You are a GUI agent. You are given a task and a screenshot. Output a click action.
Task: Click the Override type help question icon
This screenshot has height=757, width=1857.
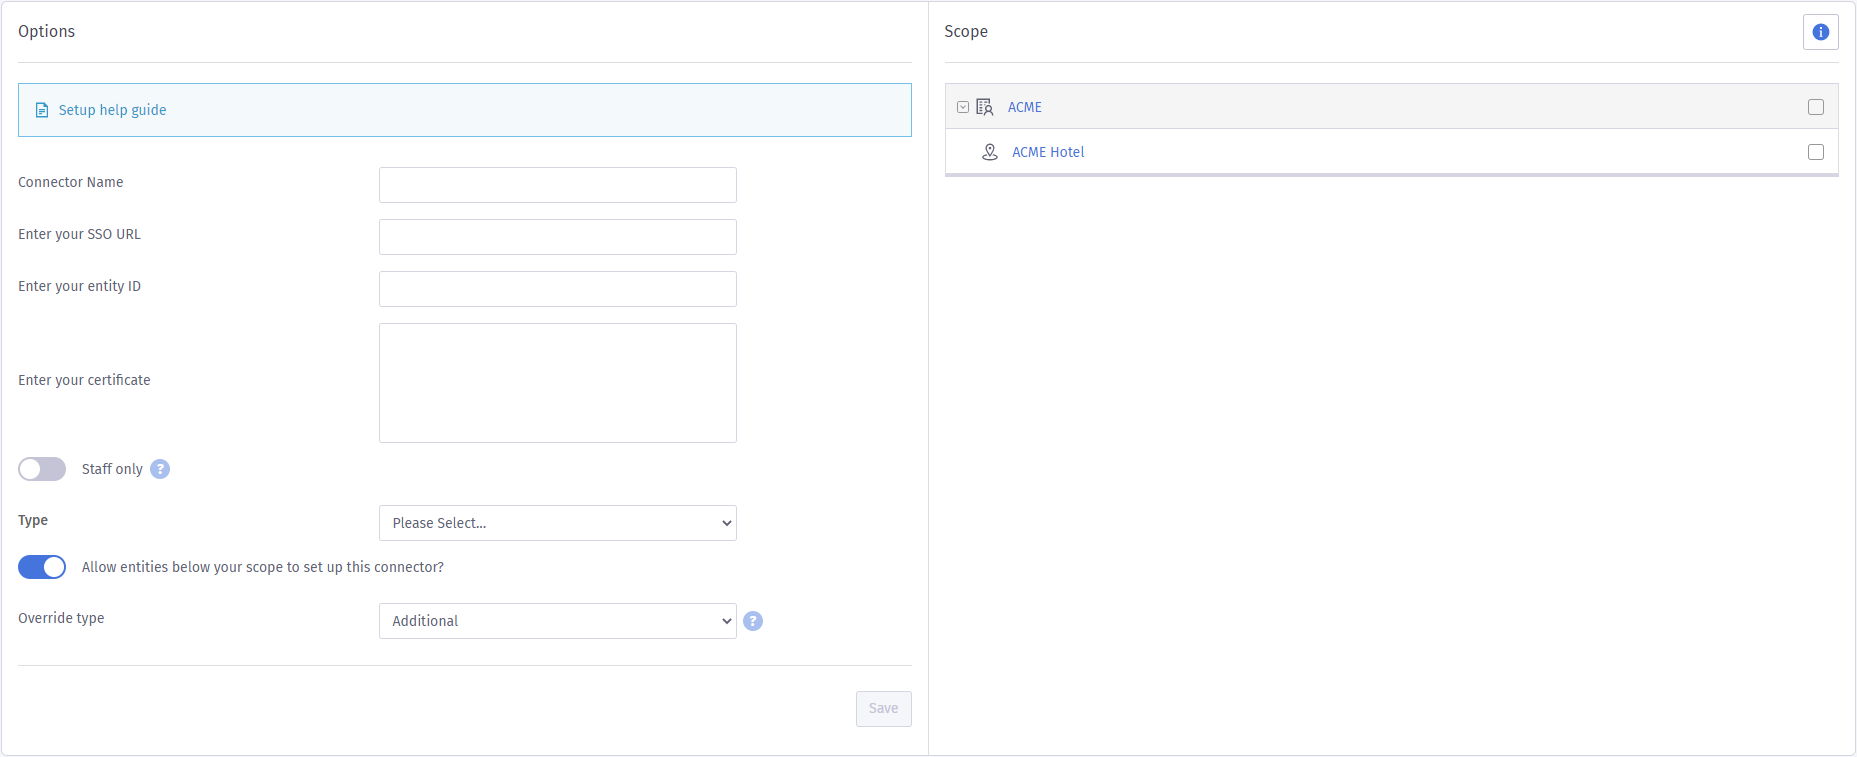click(x=753, y=621)
